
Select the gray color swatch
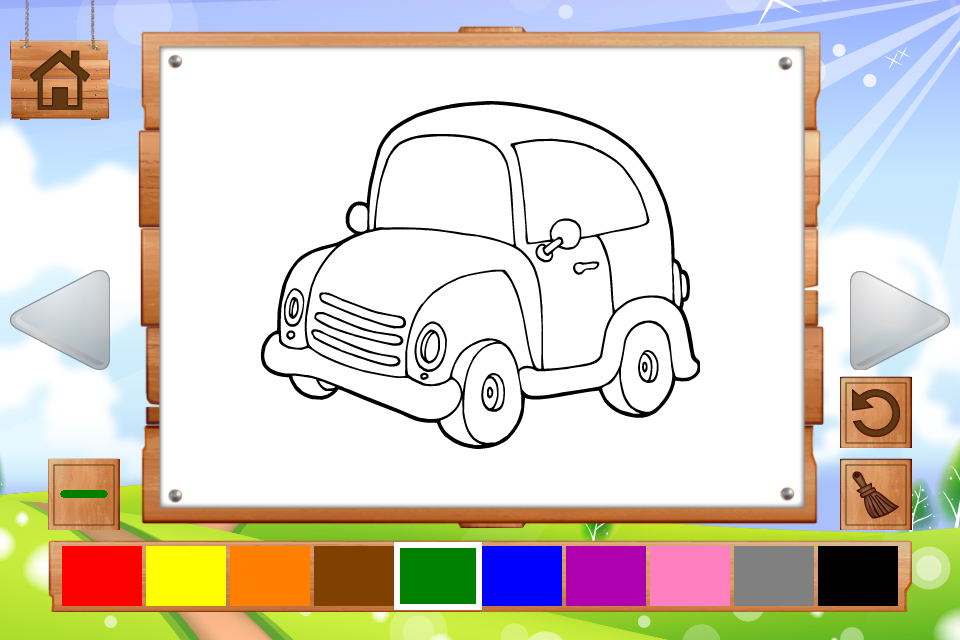click(774, 576)
